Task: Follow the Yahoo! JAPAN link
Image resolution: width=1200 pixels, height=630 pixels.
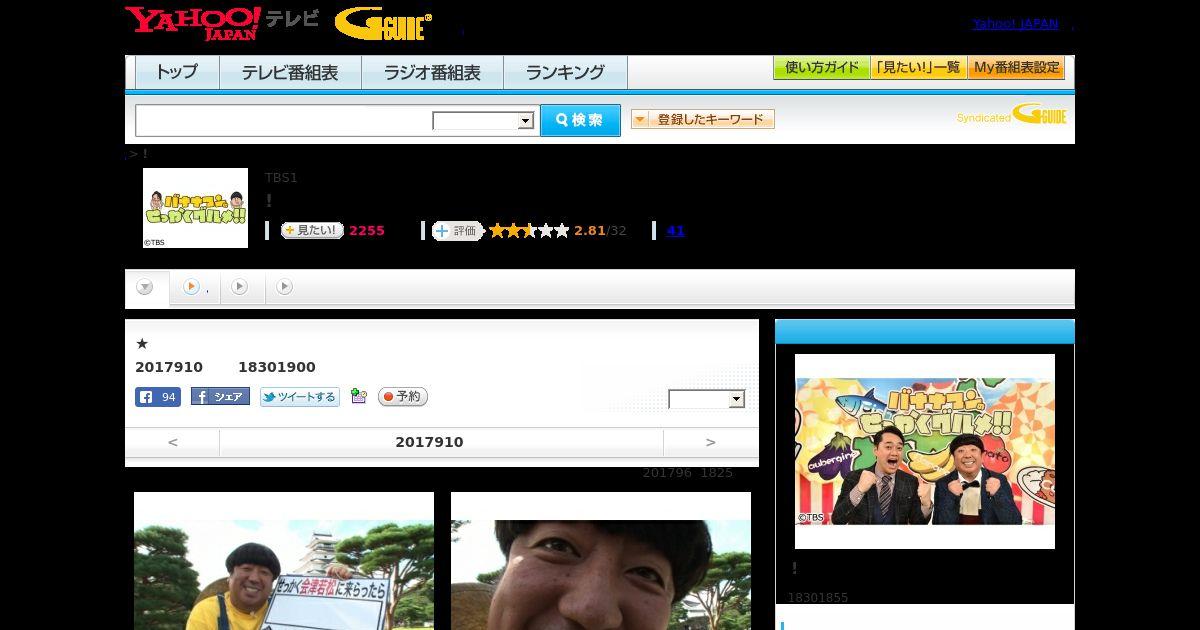Action: pos(1015,24)
